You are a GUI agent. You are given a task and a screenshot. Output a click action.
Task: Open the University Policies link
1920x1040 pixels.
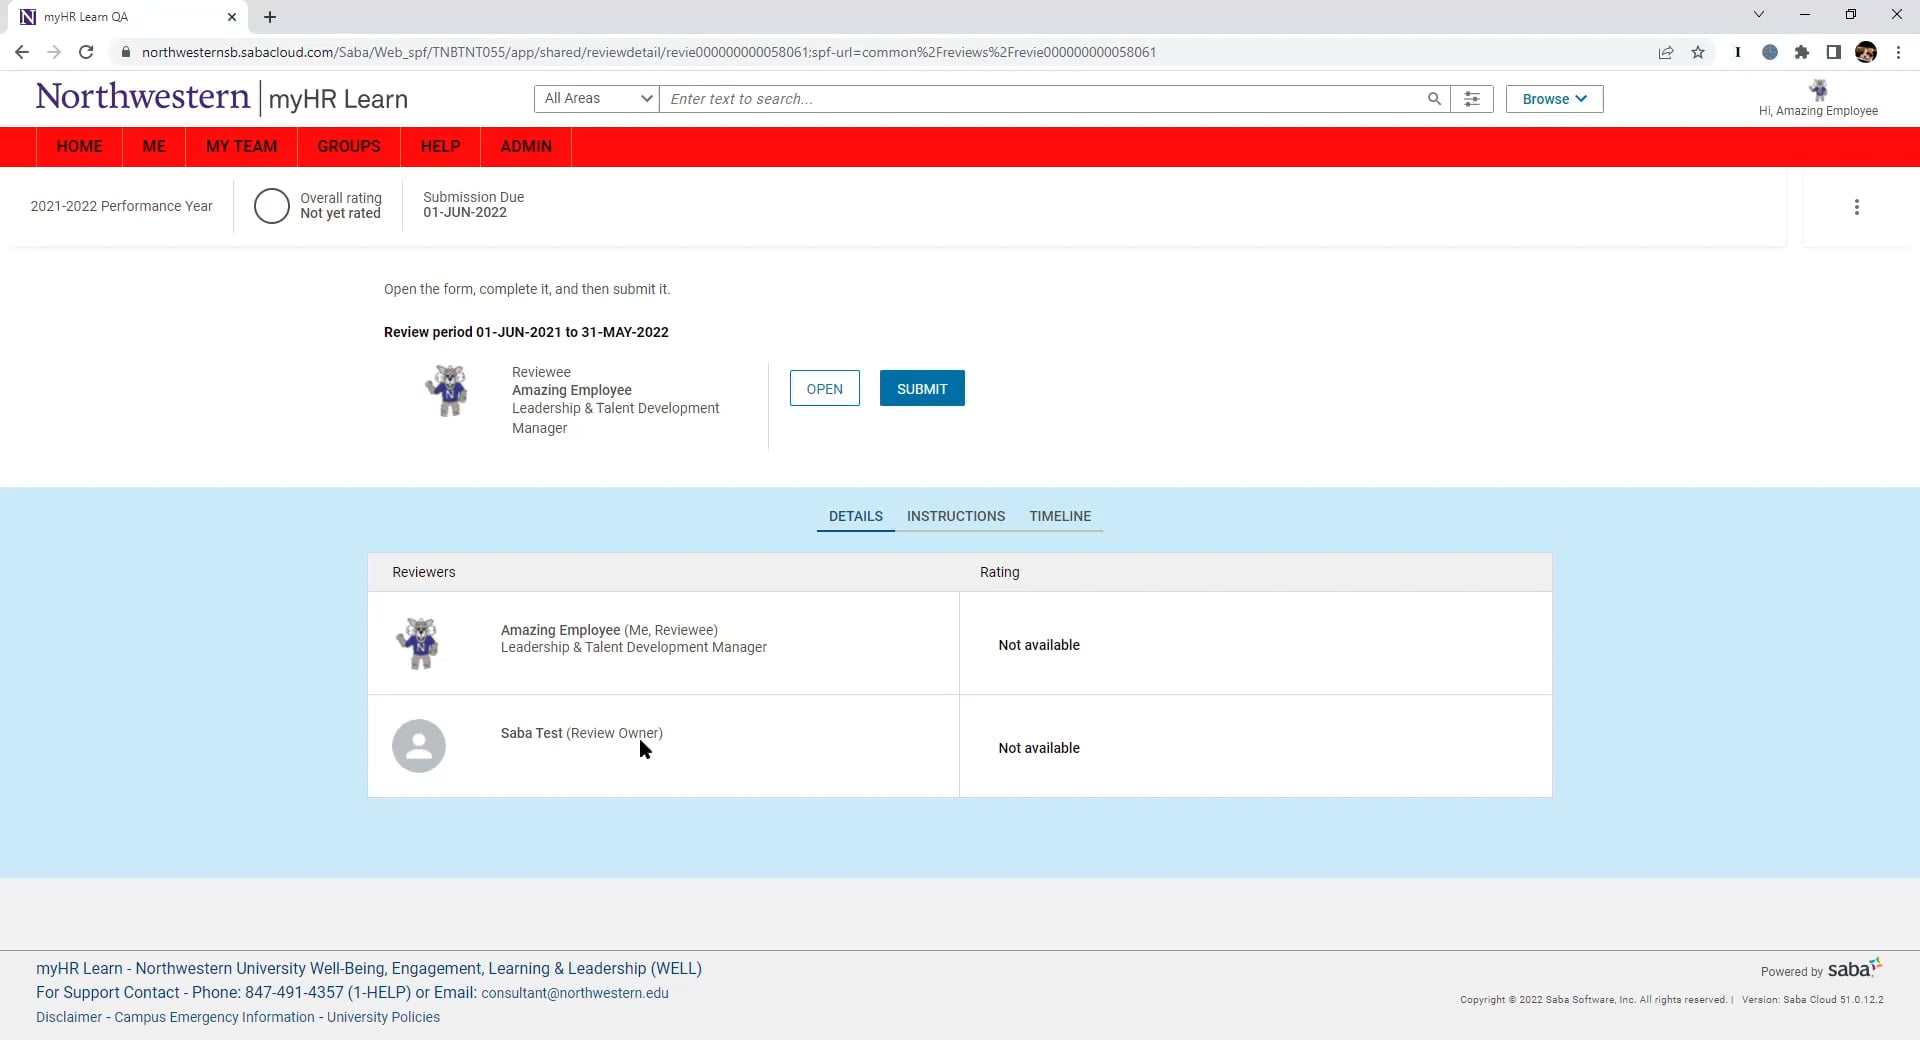[382, 1017]
